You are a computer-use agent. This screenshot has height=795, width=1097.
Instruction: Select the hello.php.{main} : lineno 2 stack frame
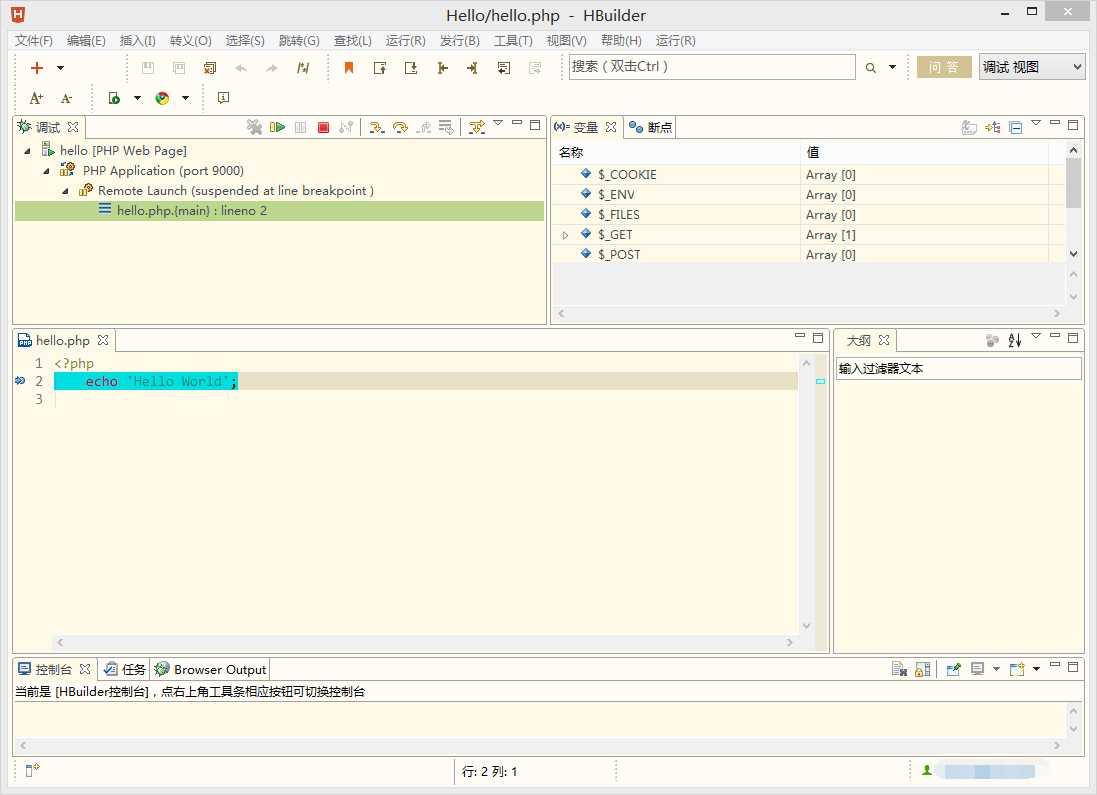click(x=279, y=211)
